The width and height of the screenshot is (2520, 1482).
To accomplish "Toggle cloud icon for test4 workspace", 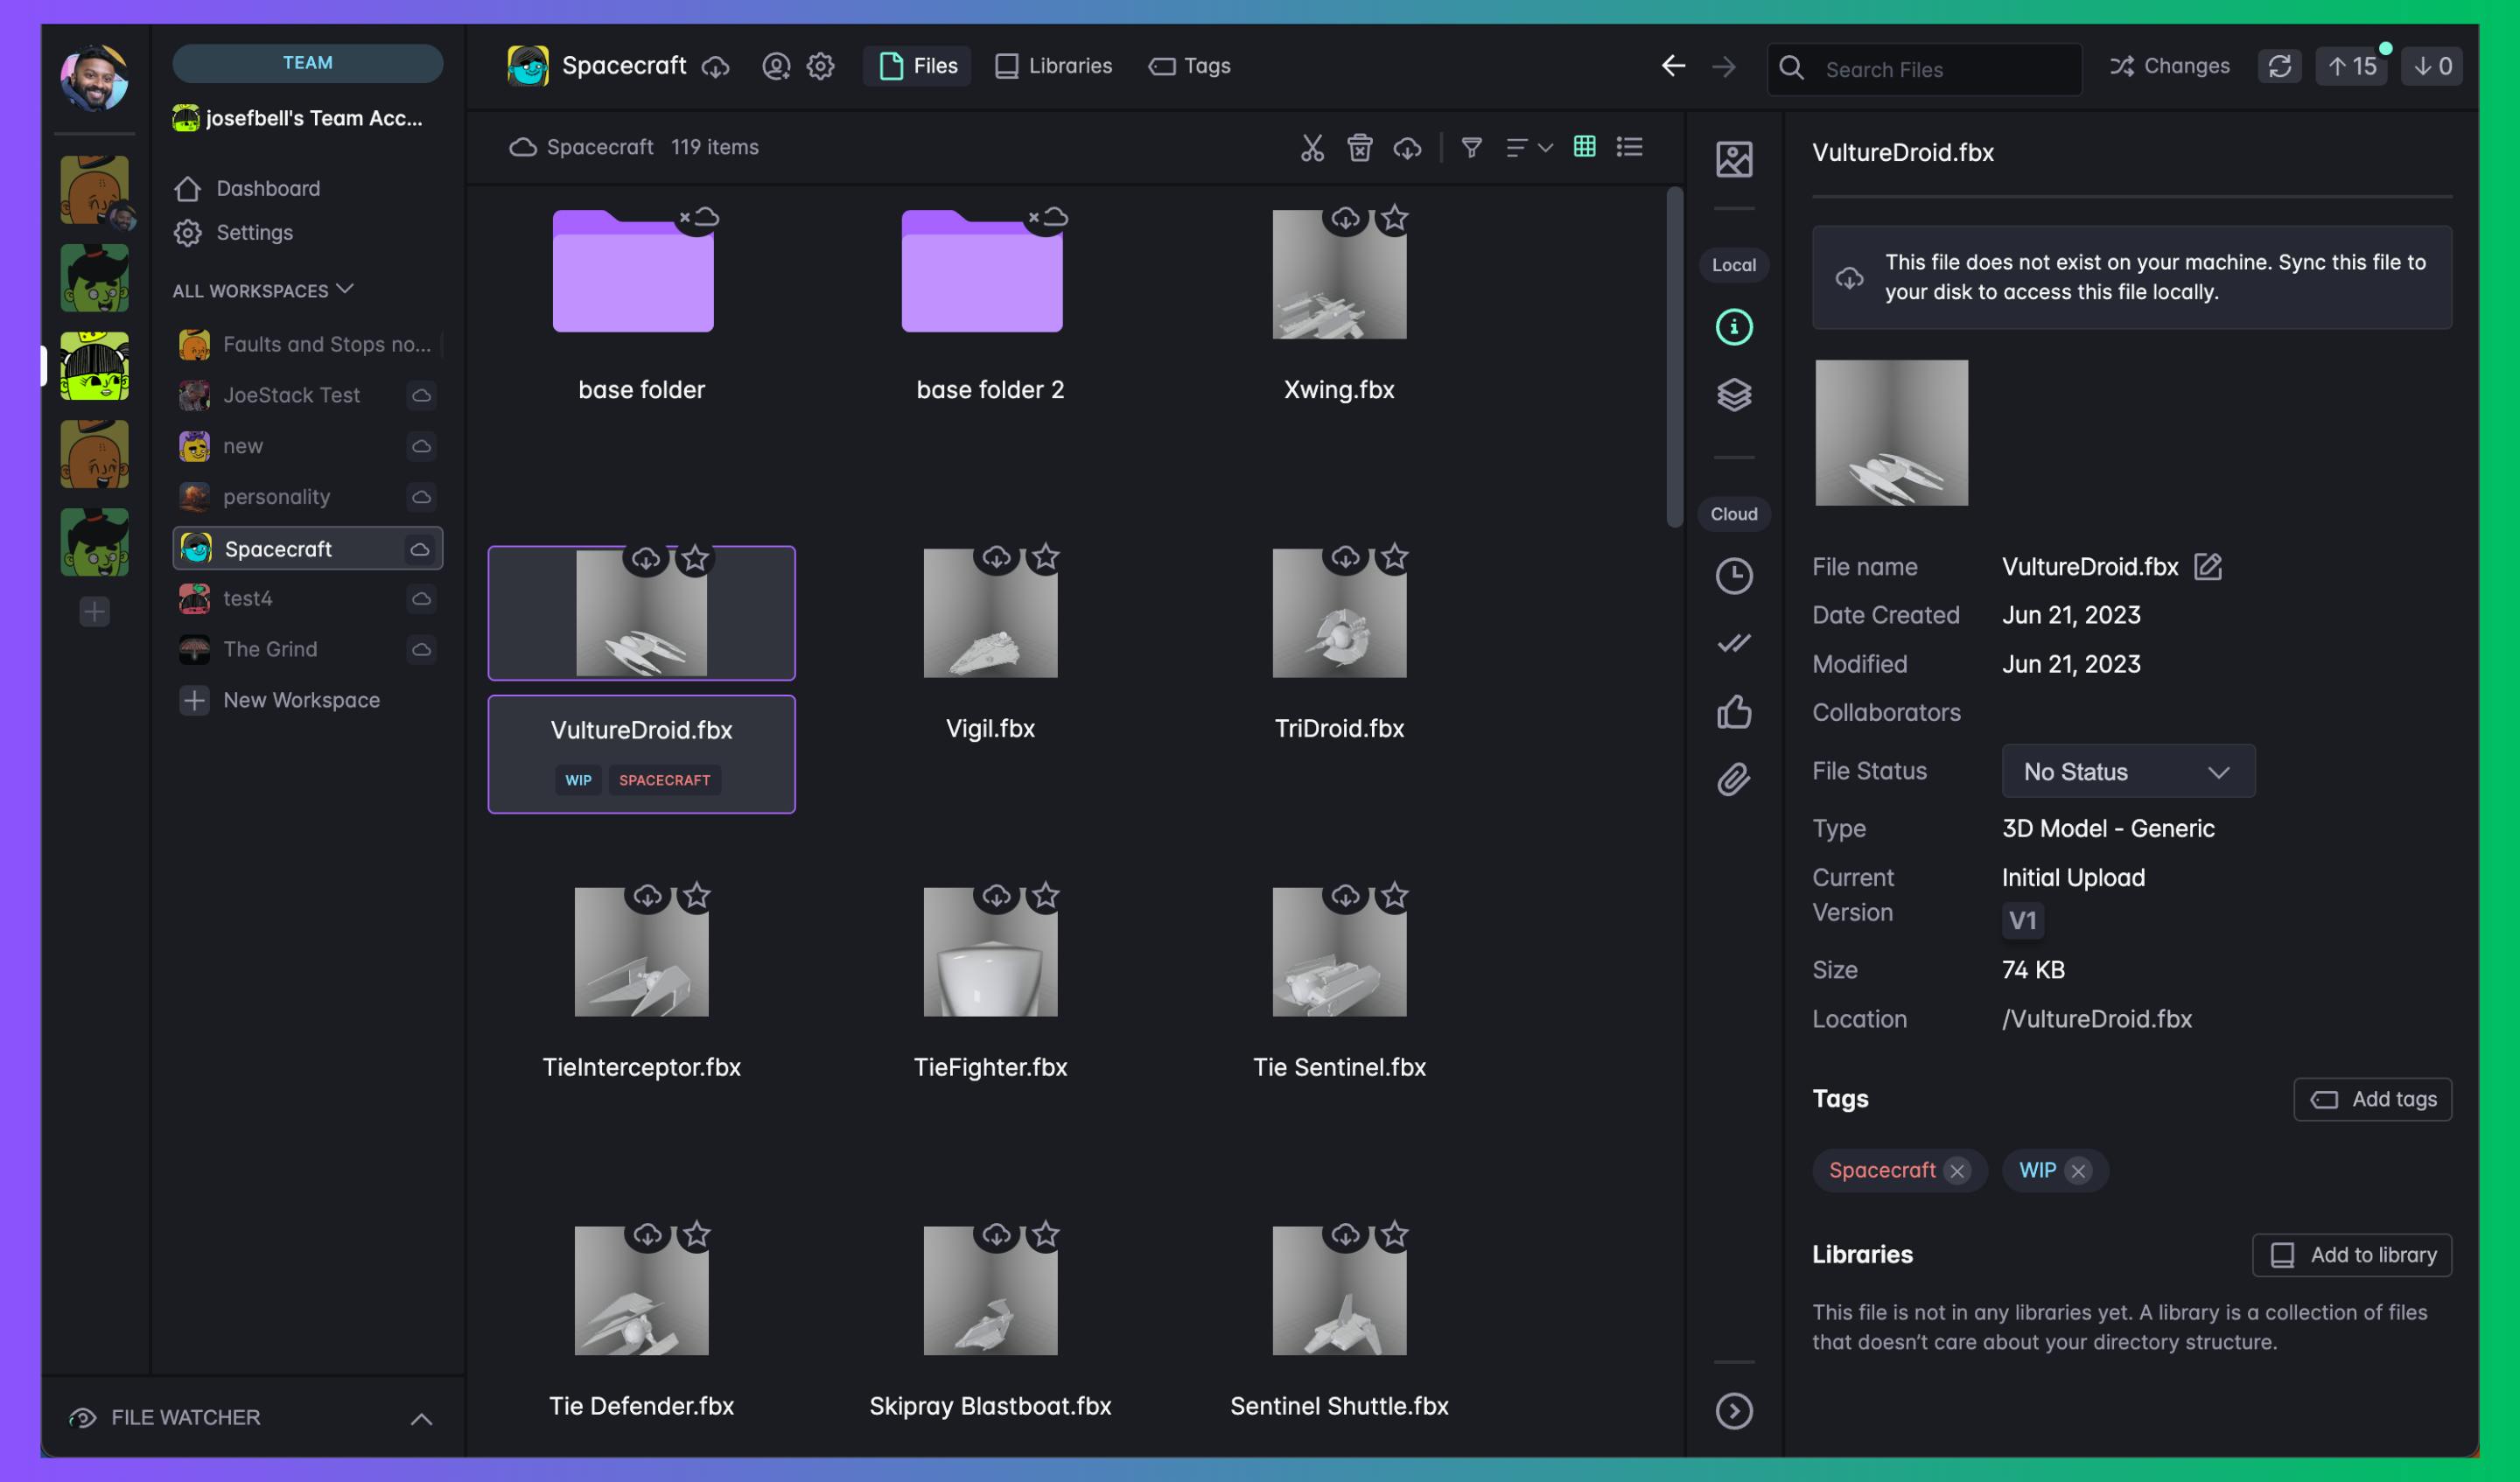I will pos(421,598).
